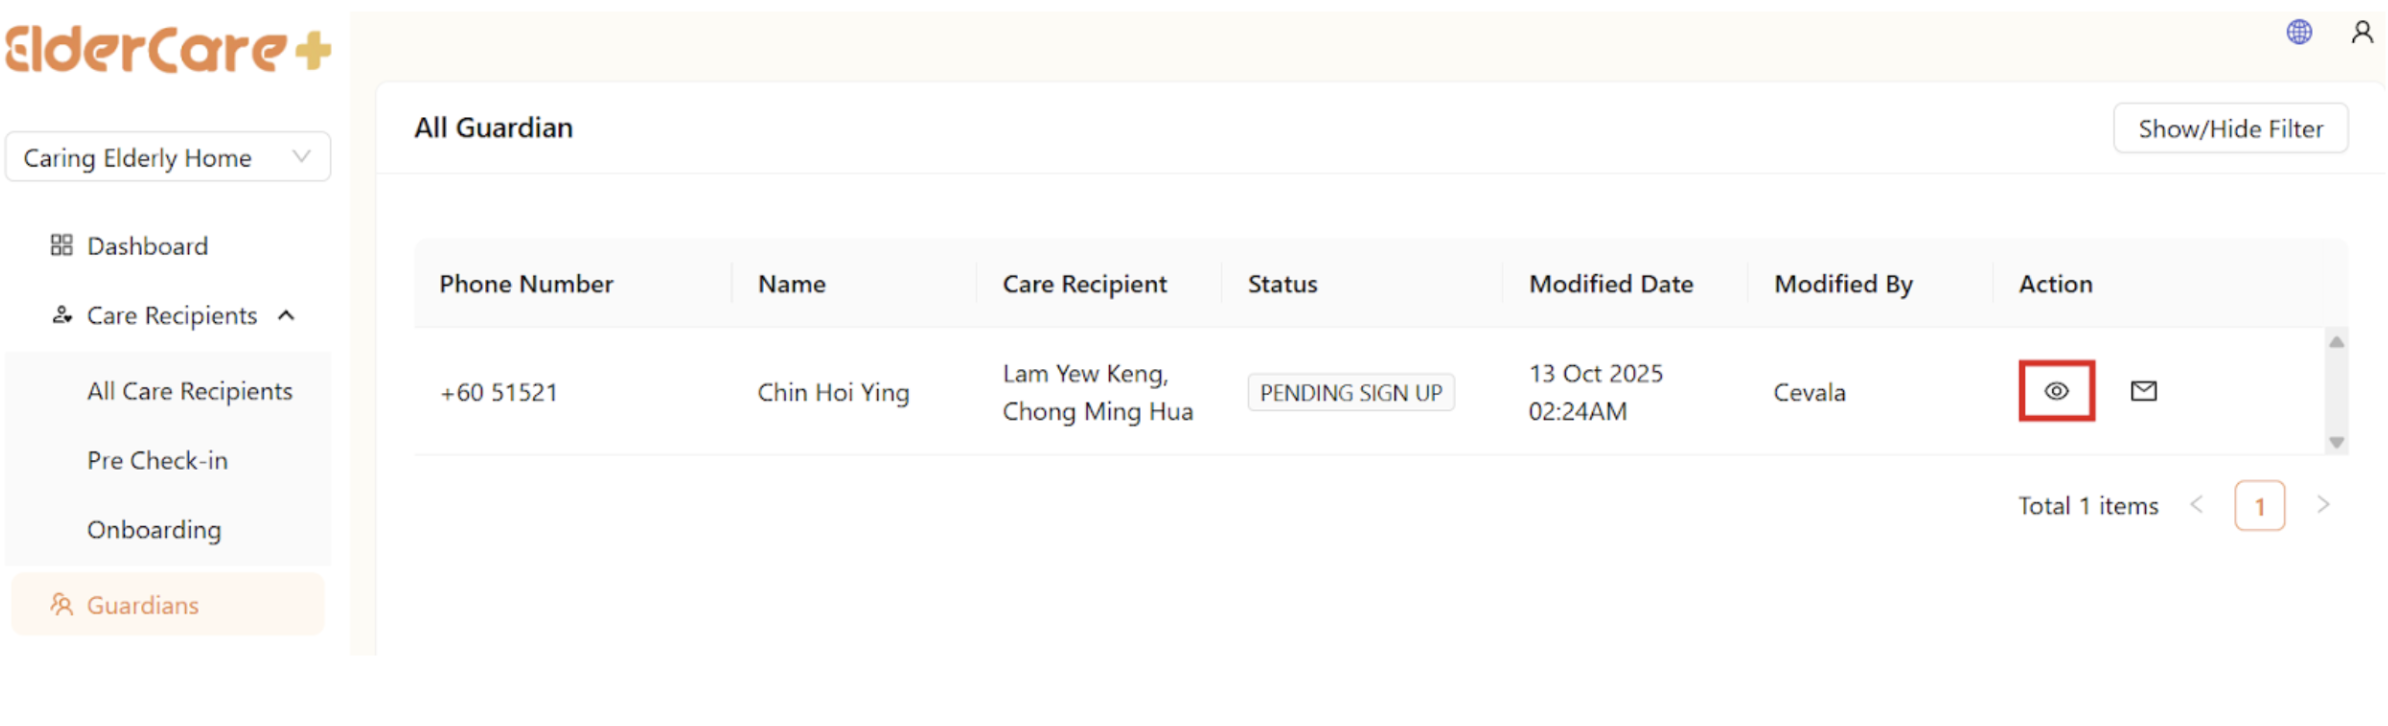Go to the previous page arrow
The width and height of the screenshot is (2388, 726).
(x=2197, y=505)
